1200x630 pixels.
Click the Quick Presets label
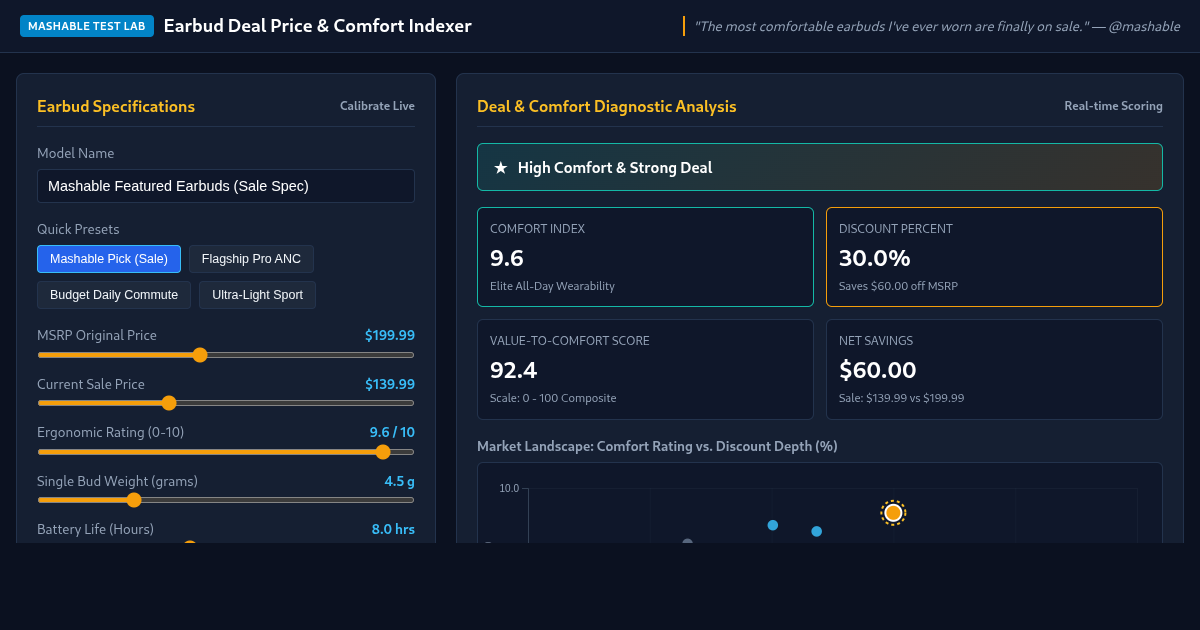point(78,229)
